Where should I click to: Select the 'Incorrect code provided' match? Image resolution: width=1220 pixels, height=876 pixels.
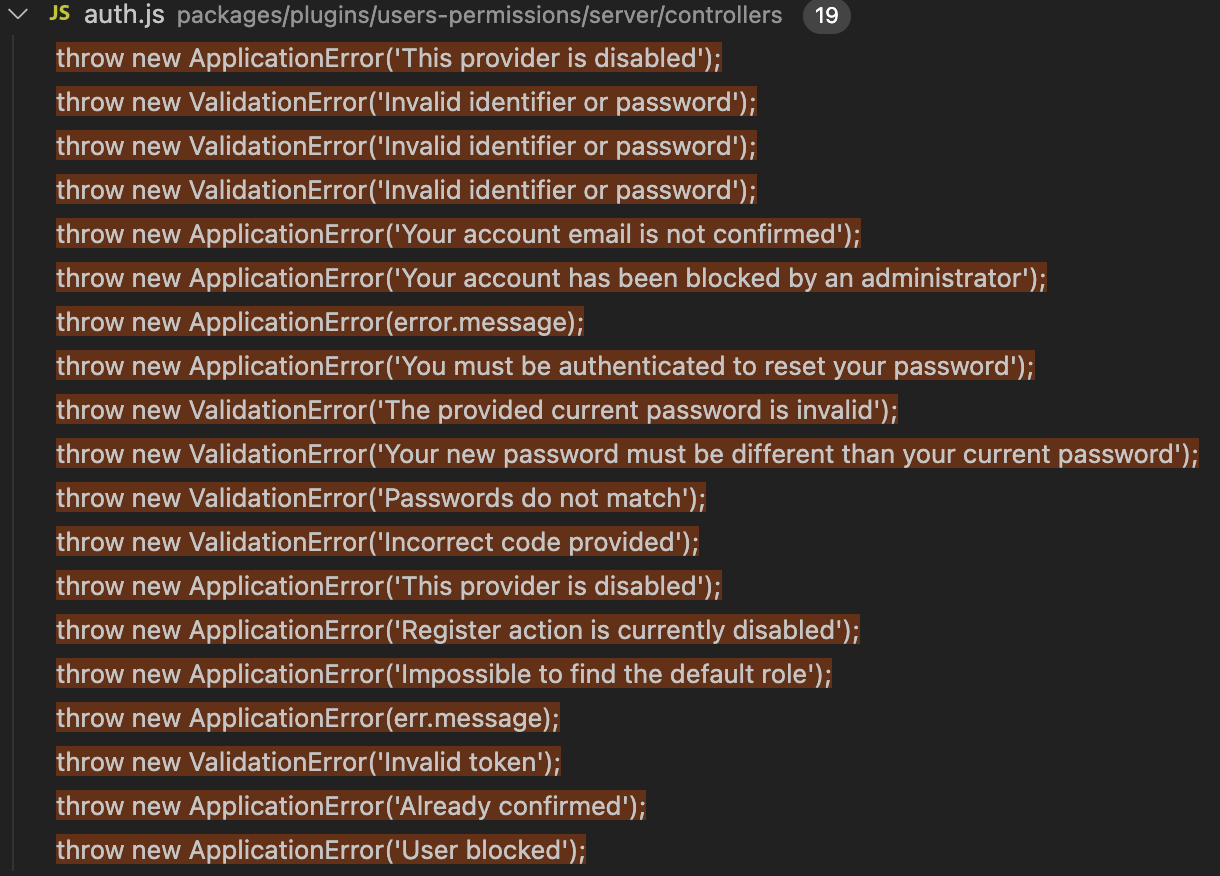[375, 541]
